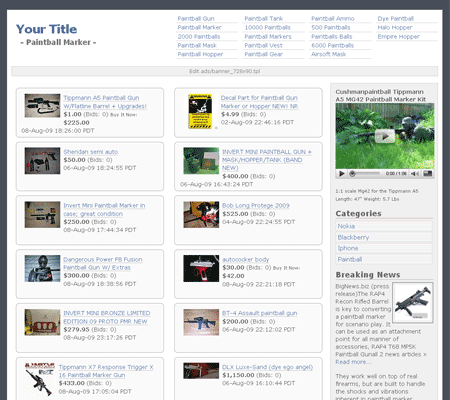Select the Blackberry category
Image resolution: width=450 pixels, height=400 pixels.
[x=384, y=237]
